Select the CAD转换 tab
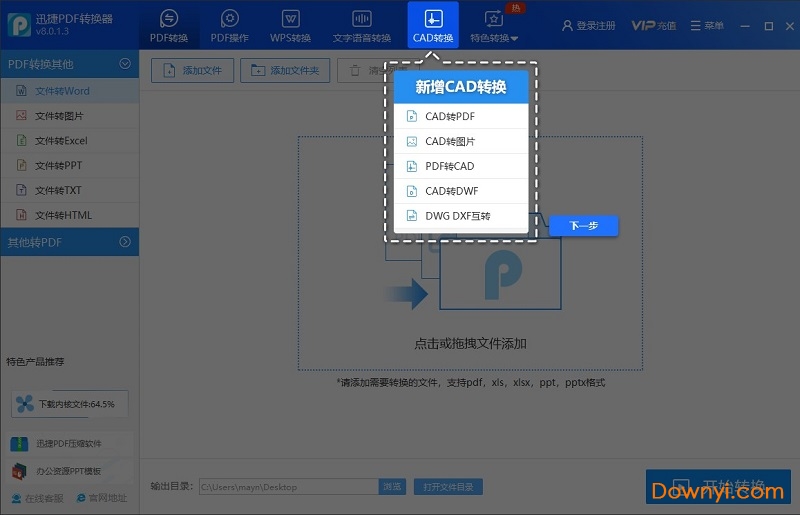Screen dimensions: 800x515 pyautogui.click(x=433, y=26)
